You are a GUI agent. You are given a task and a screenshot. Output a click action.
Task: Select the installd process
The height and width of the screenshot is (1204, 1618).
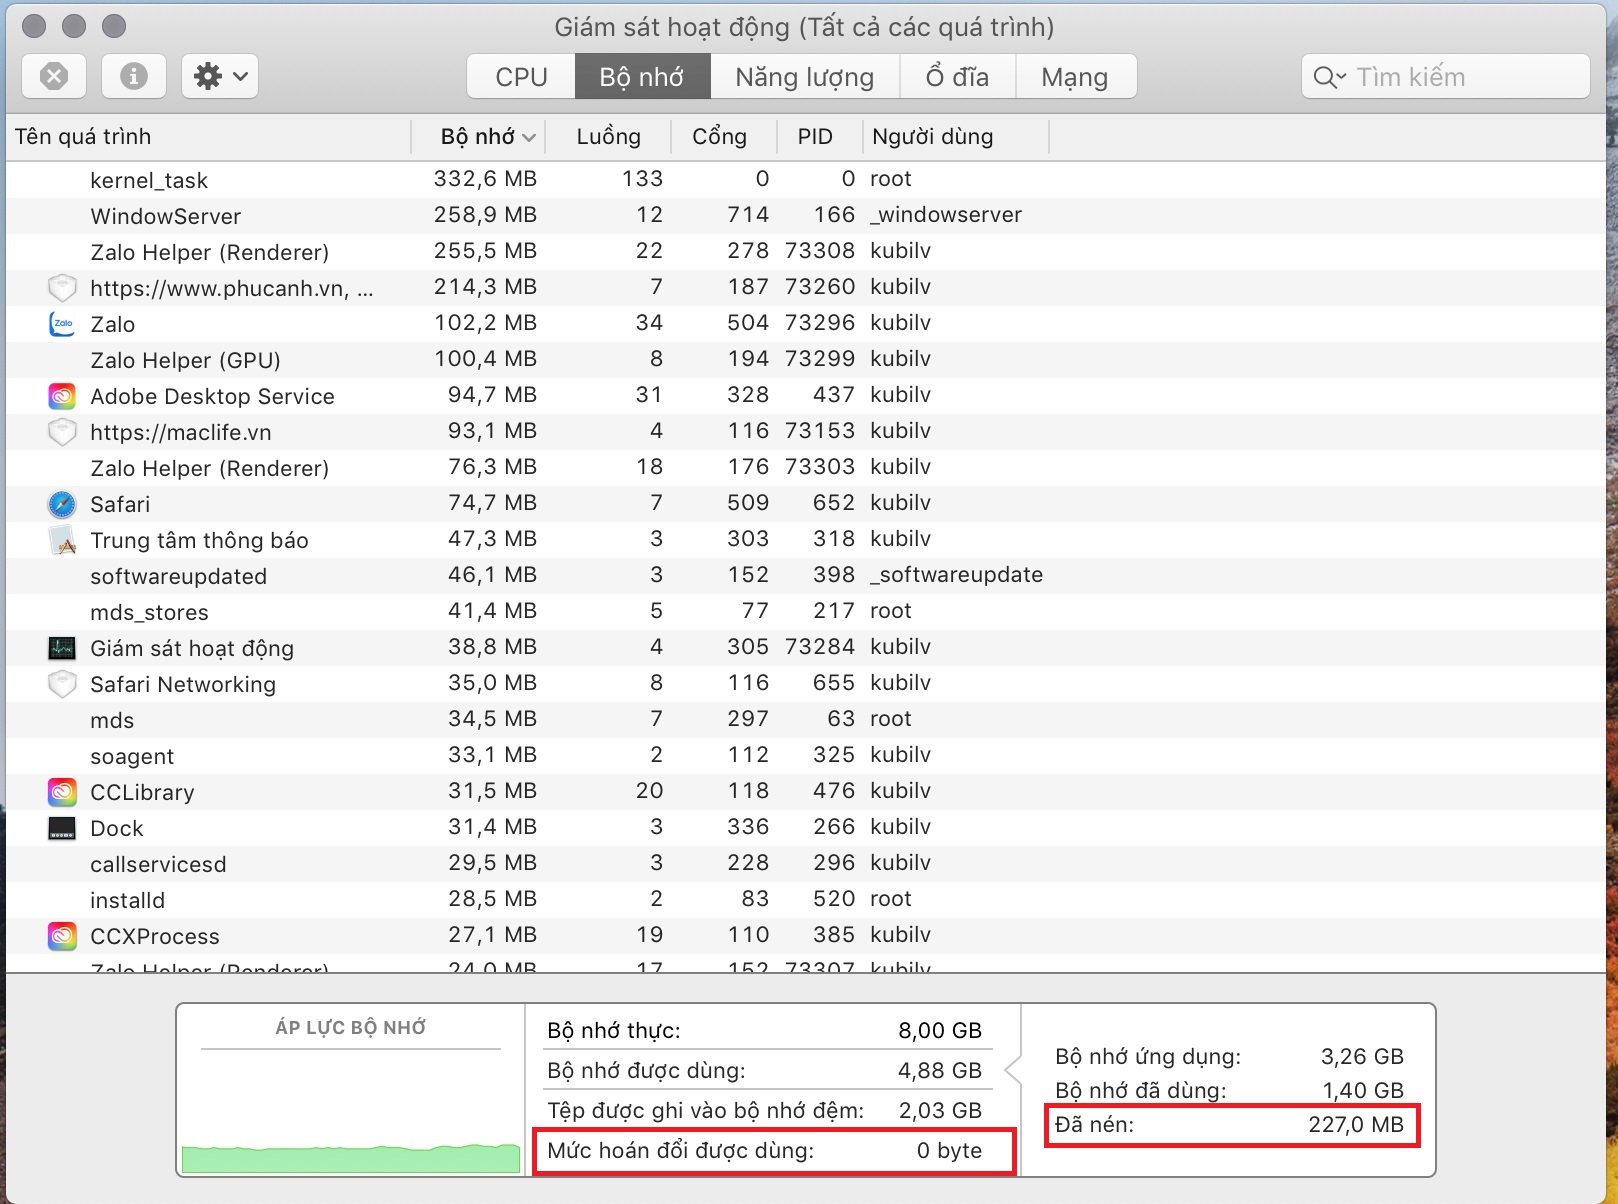[x=805, y=900]
